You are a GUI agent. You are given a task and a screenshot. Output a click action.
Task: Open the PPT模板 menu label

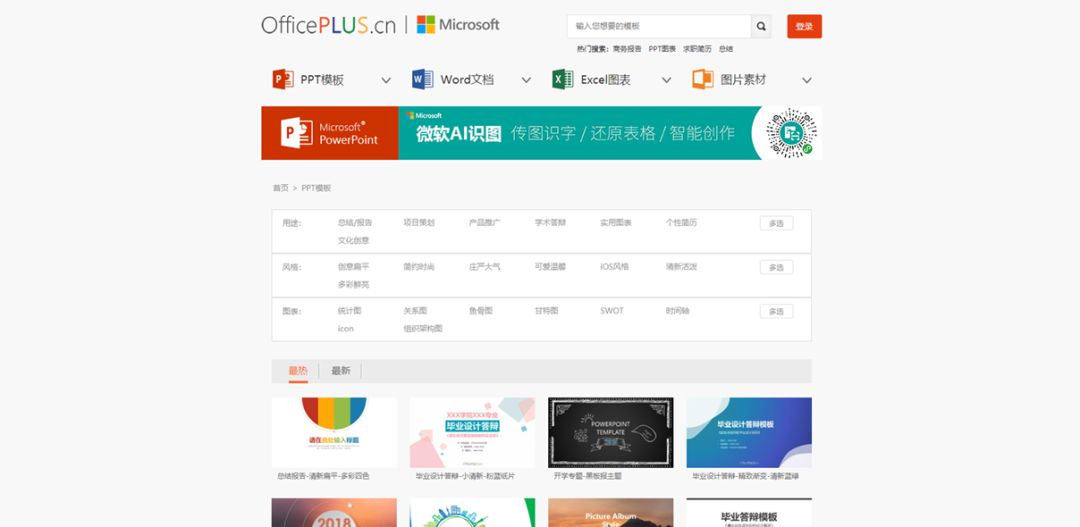(322, 80)
